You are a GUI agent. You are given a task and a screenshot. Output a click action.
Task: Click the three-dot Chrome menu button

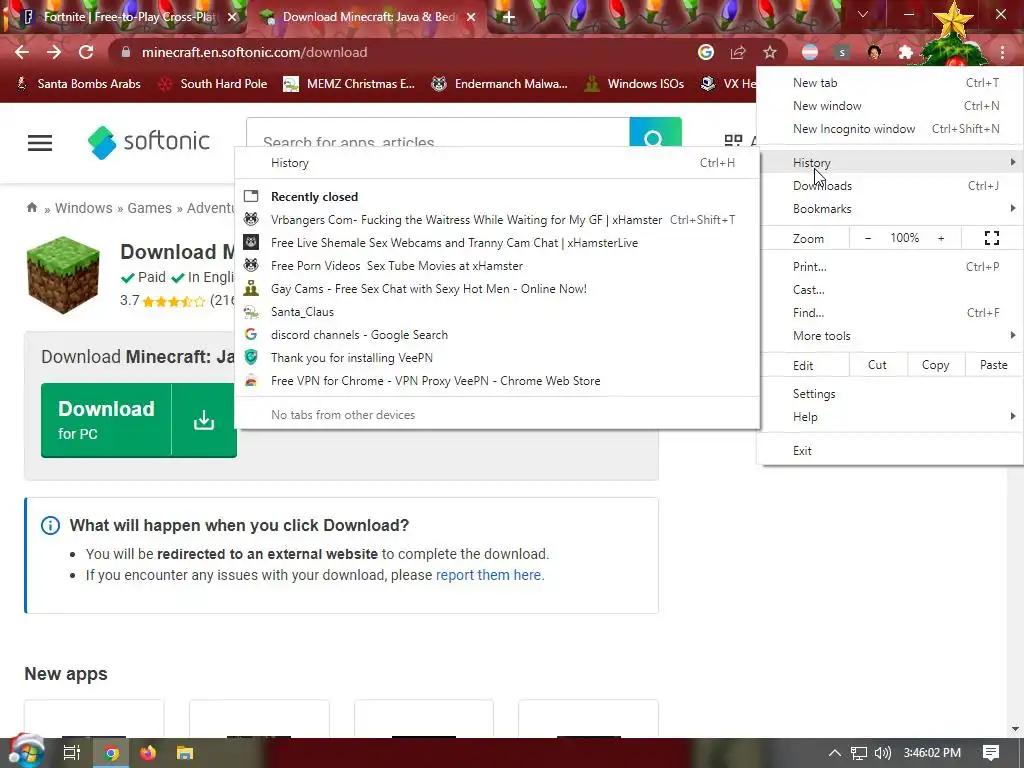click(1002, 52)
